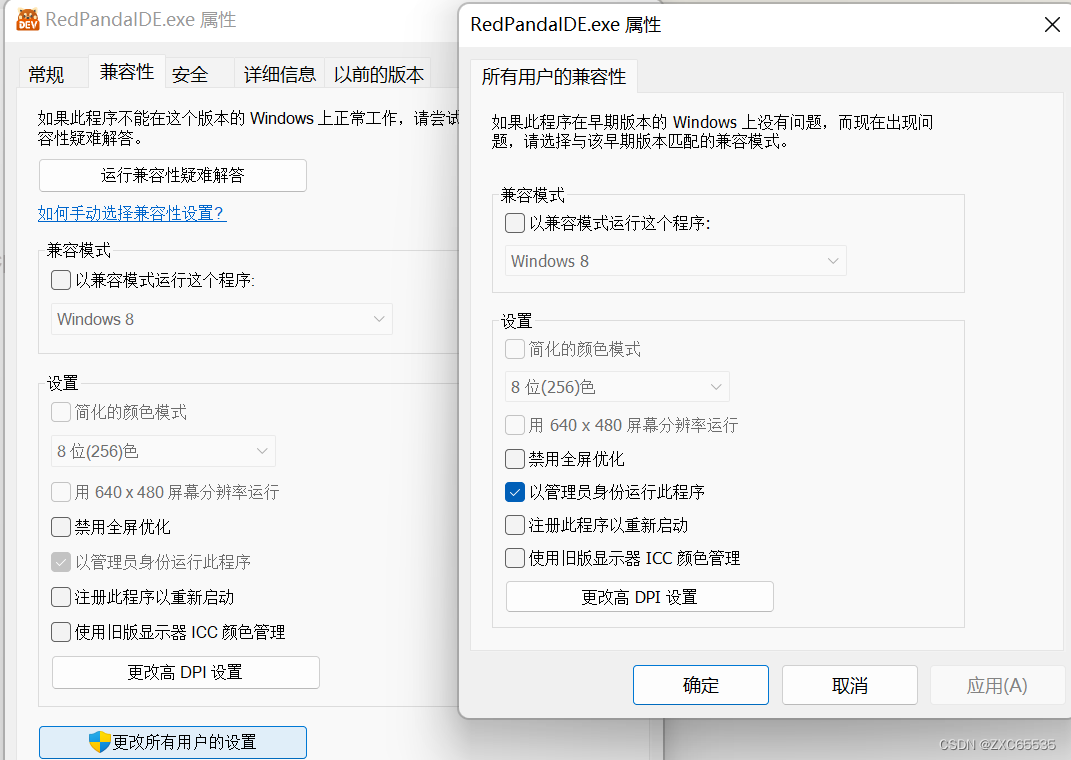
Task: Click 运行兼容性疑难解答 button
Action: [x=172, y=175]
